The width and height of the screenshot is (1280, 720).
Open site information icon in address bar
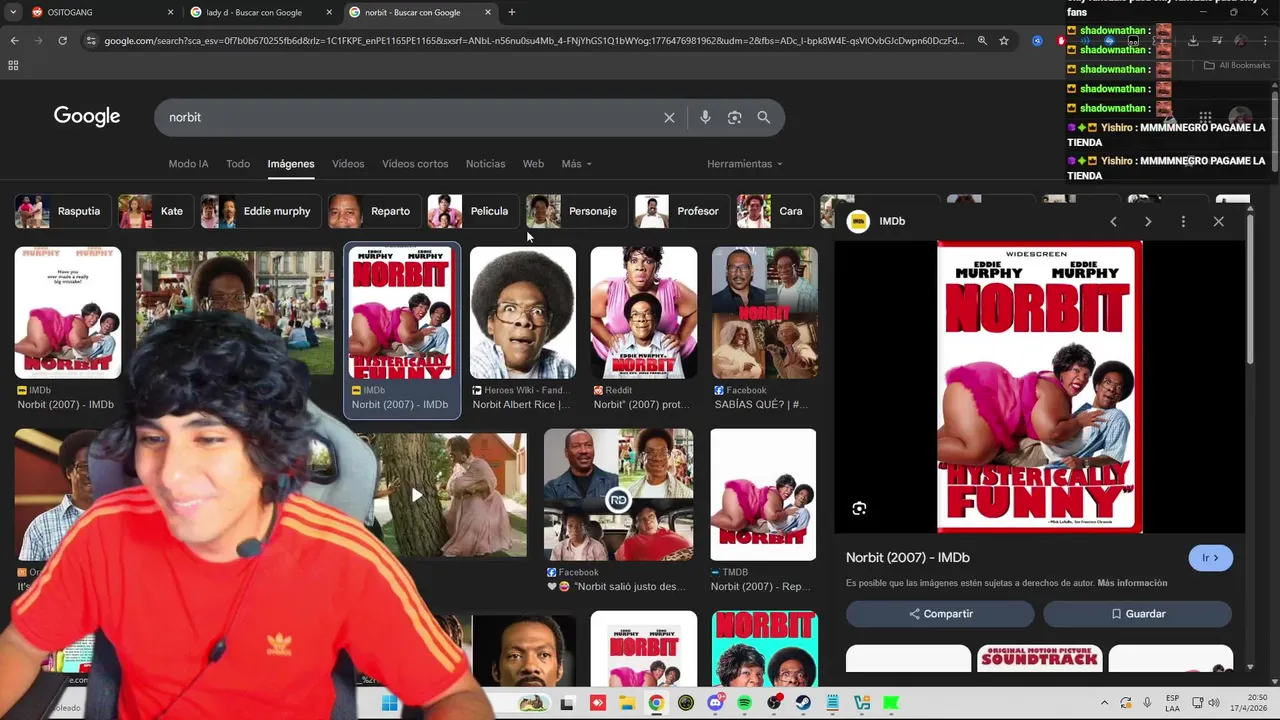[91, 41]
